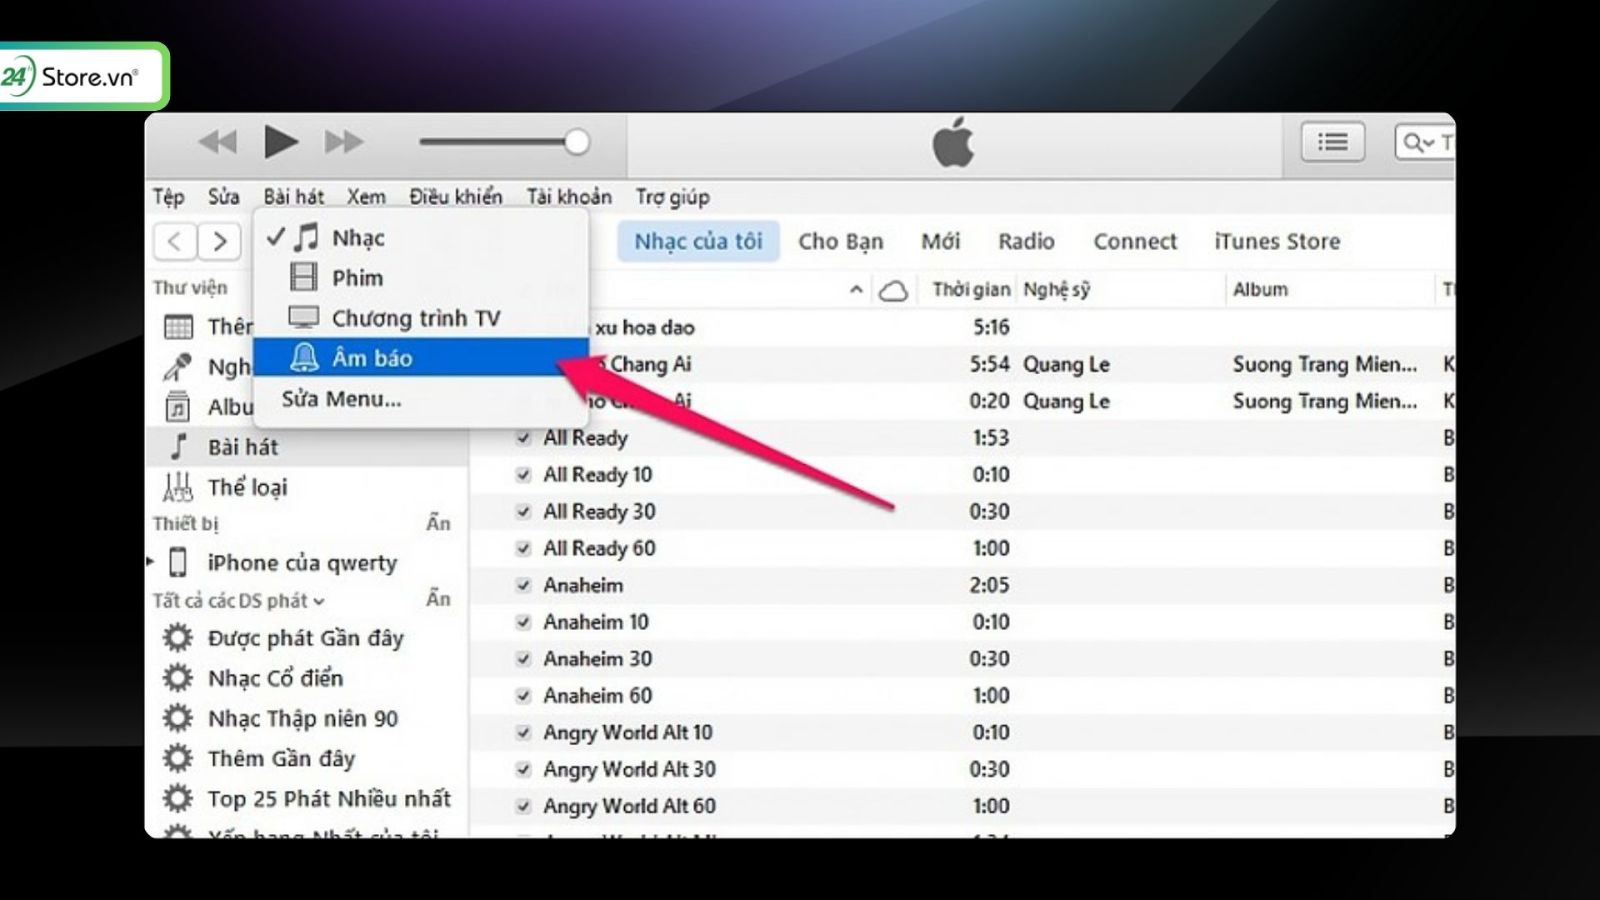The image size is (1600, 900).
Task: Click the Ẩn link beside Thiết bị
Action: coord(438,522)
